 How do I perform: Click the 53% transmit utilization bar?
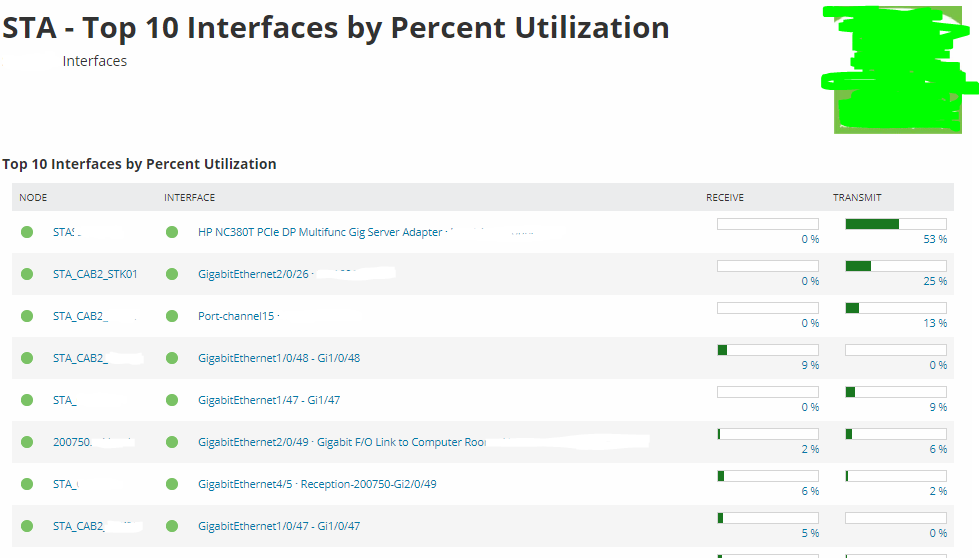coord(895,224)
